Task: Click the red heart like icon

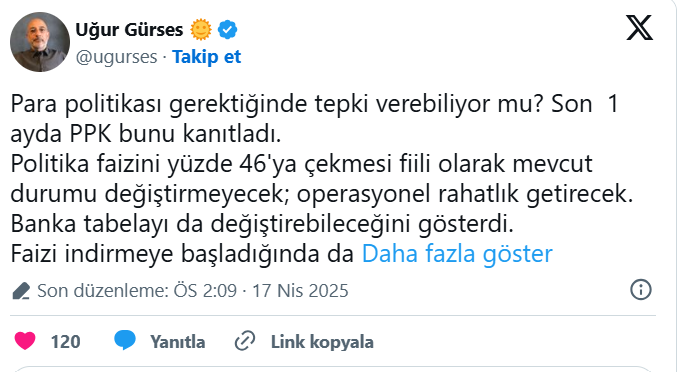Action: click(25, 341)
